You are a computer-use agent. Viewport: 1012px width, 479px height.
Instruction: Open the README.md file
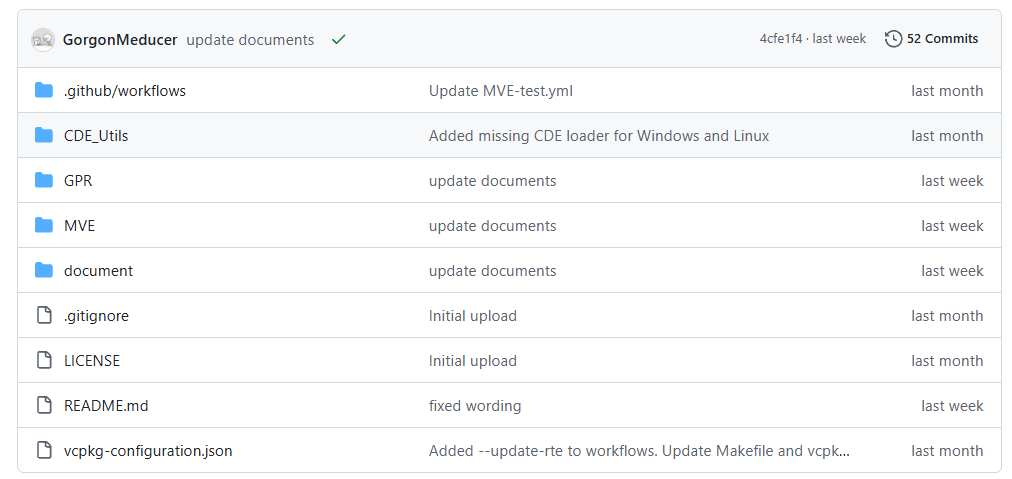(106, 406)
